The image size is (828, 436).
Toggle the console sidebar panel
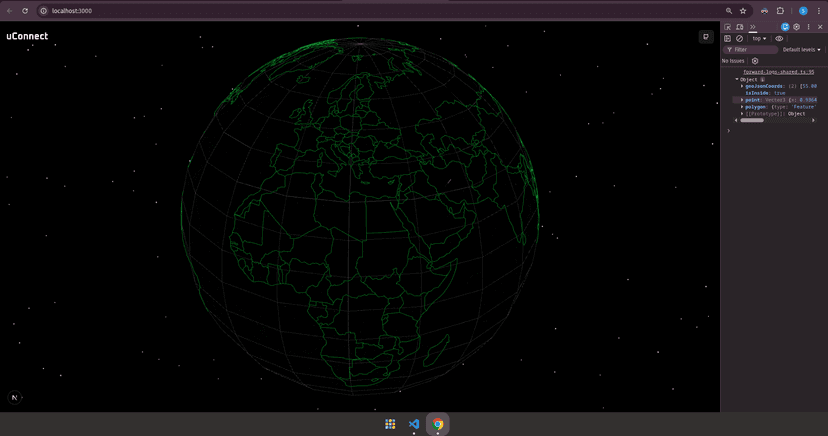coord(728,38)
